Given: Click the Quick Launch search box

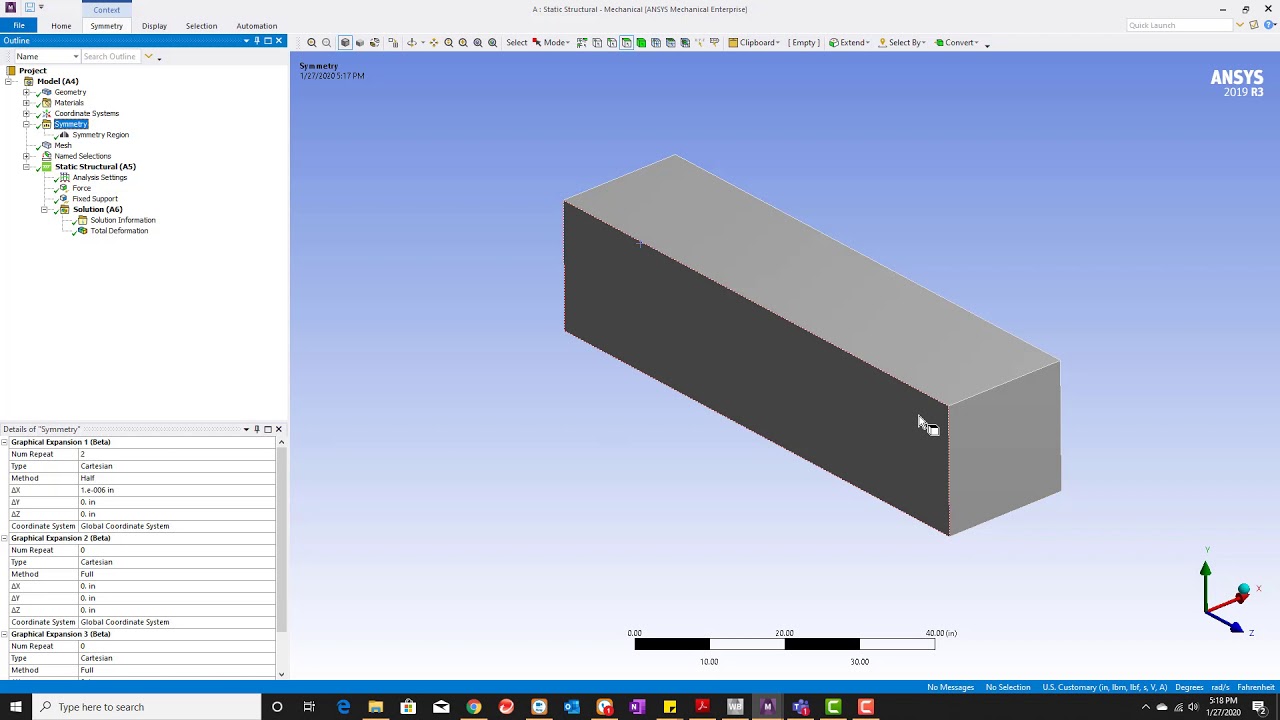Looking at the screenshot, I should [x=1180, y=25].
